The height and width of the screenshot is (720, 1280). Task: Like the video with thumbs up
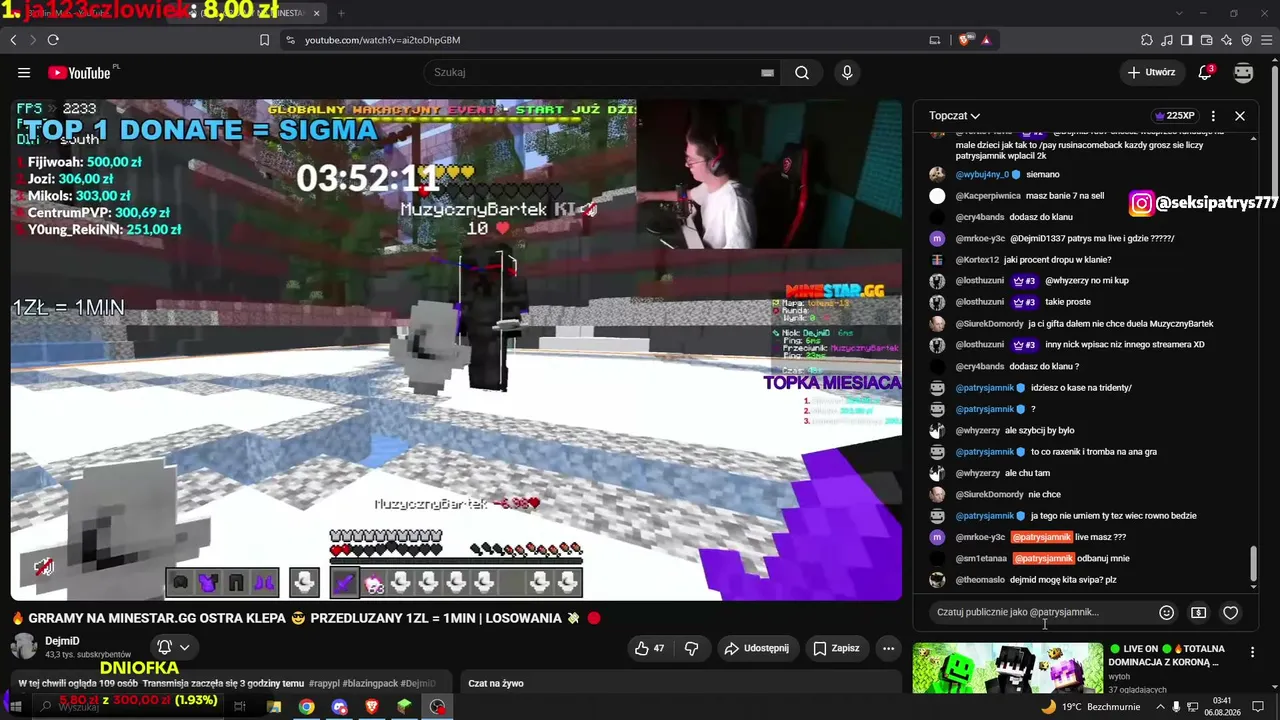coord(649,648)
